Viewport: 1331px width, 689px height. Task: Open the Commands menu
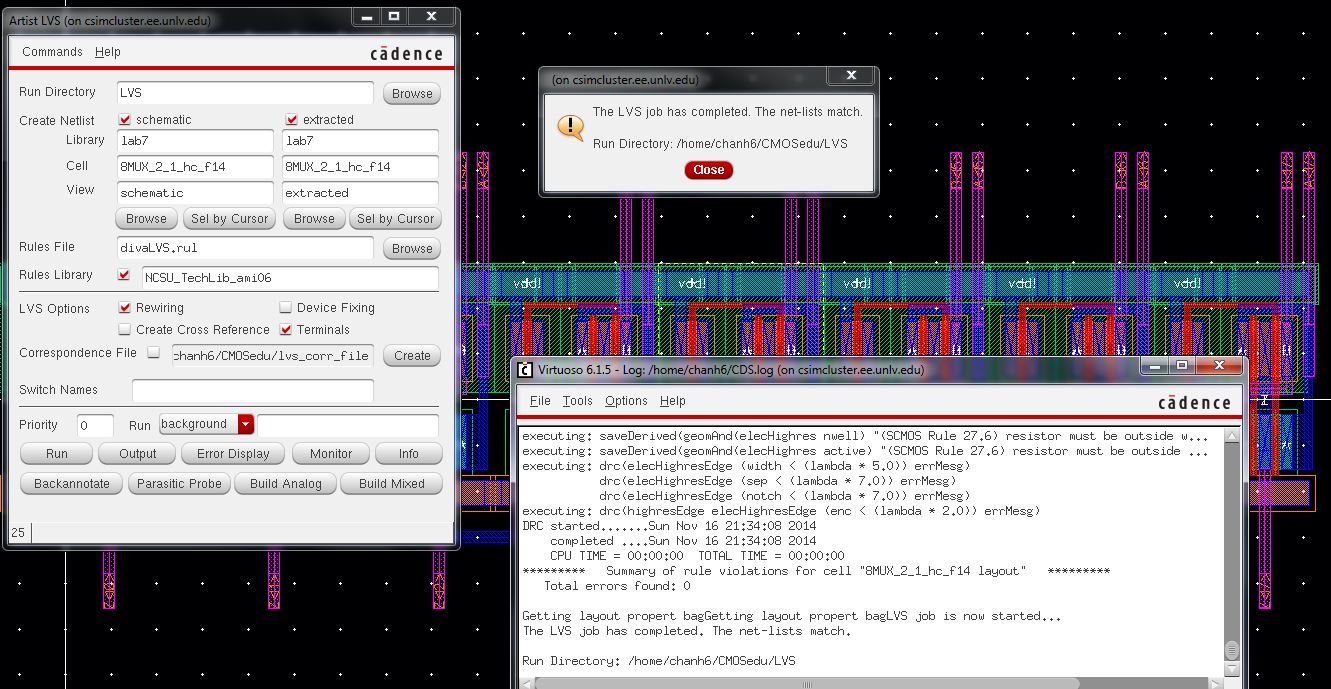click(51, 52)
